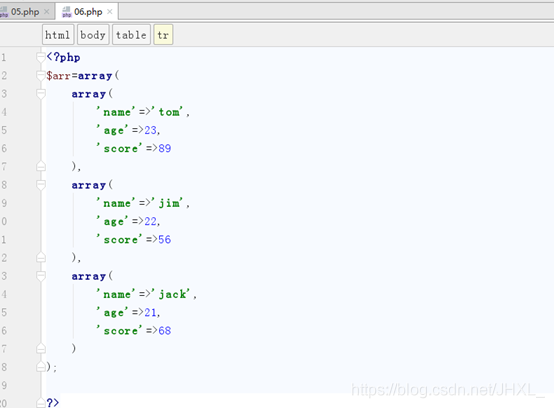554x408 pixels.
Task: Click the fold end marker beside ?>
Action: [x=41, y=403]
